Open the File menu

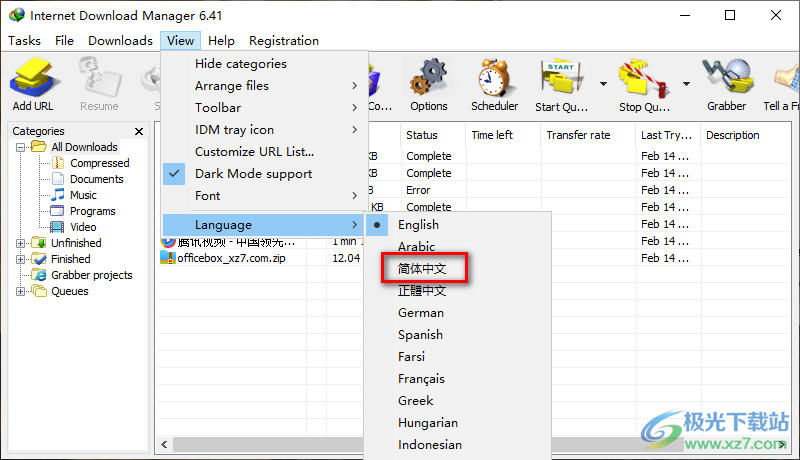[64, 41]
